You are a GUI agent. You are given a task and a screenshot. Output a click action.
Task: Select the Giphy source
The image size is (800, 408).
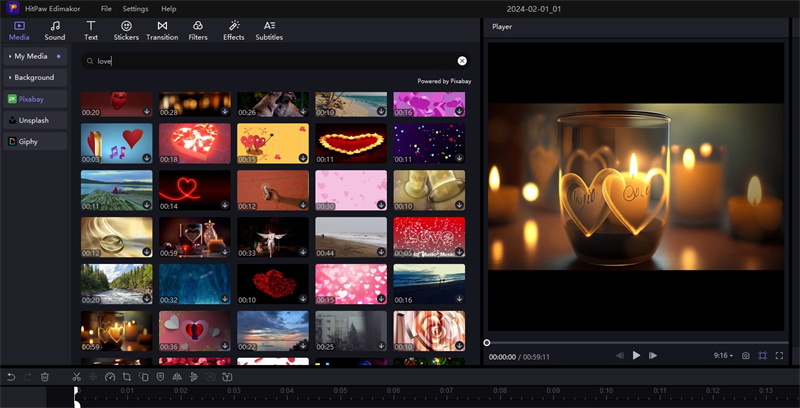coord(35,141)
